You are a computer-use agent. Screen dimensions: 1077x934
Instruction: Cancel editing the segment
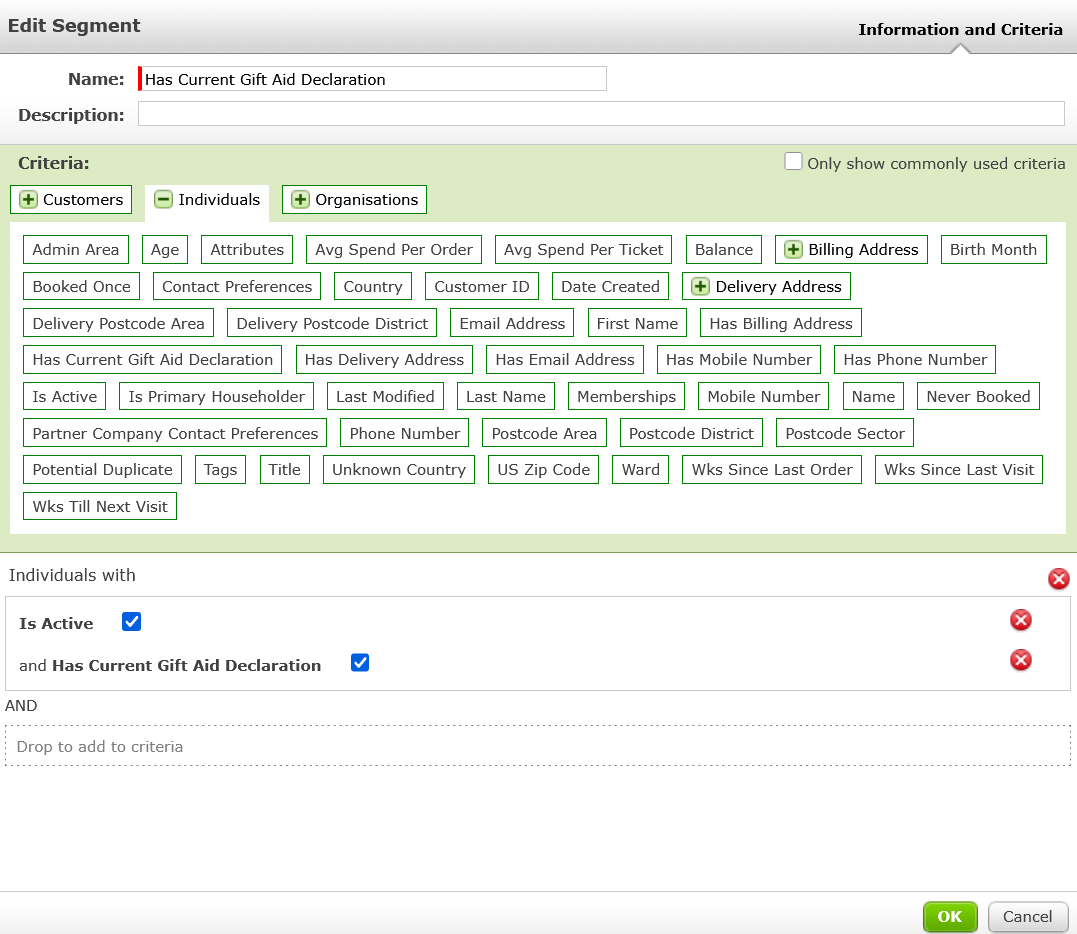click(1027, 916)
